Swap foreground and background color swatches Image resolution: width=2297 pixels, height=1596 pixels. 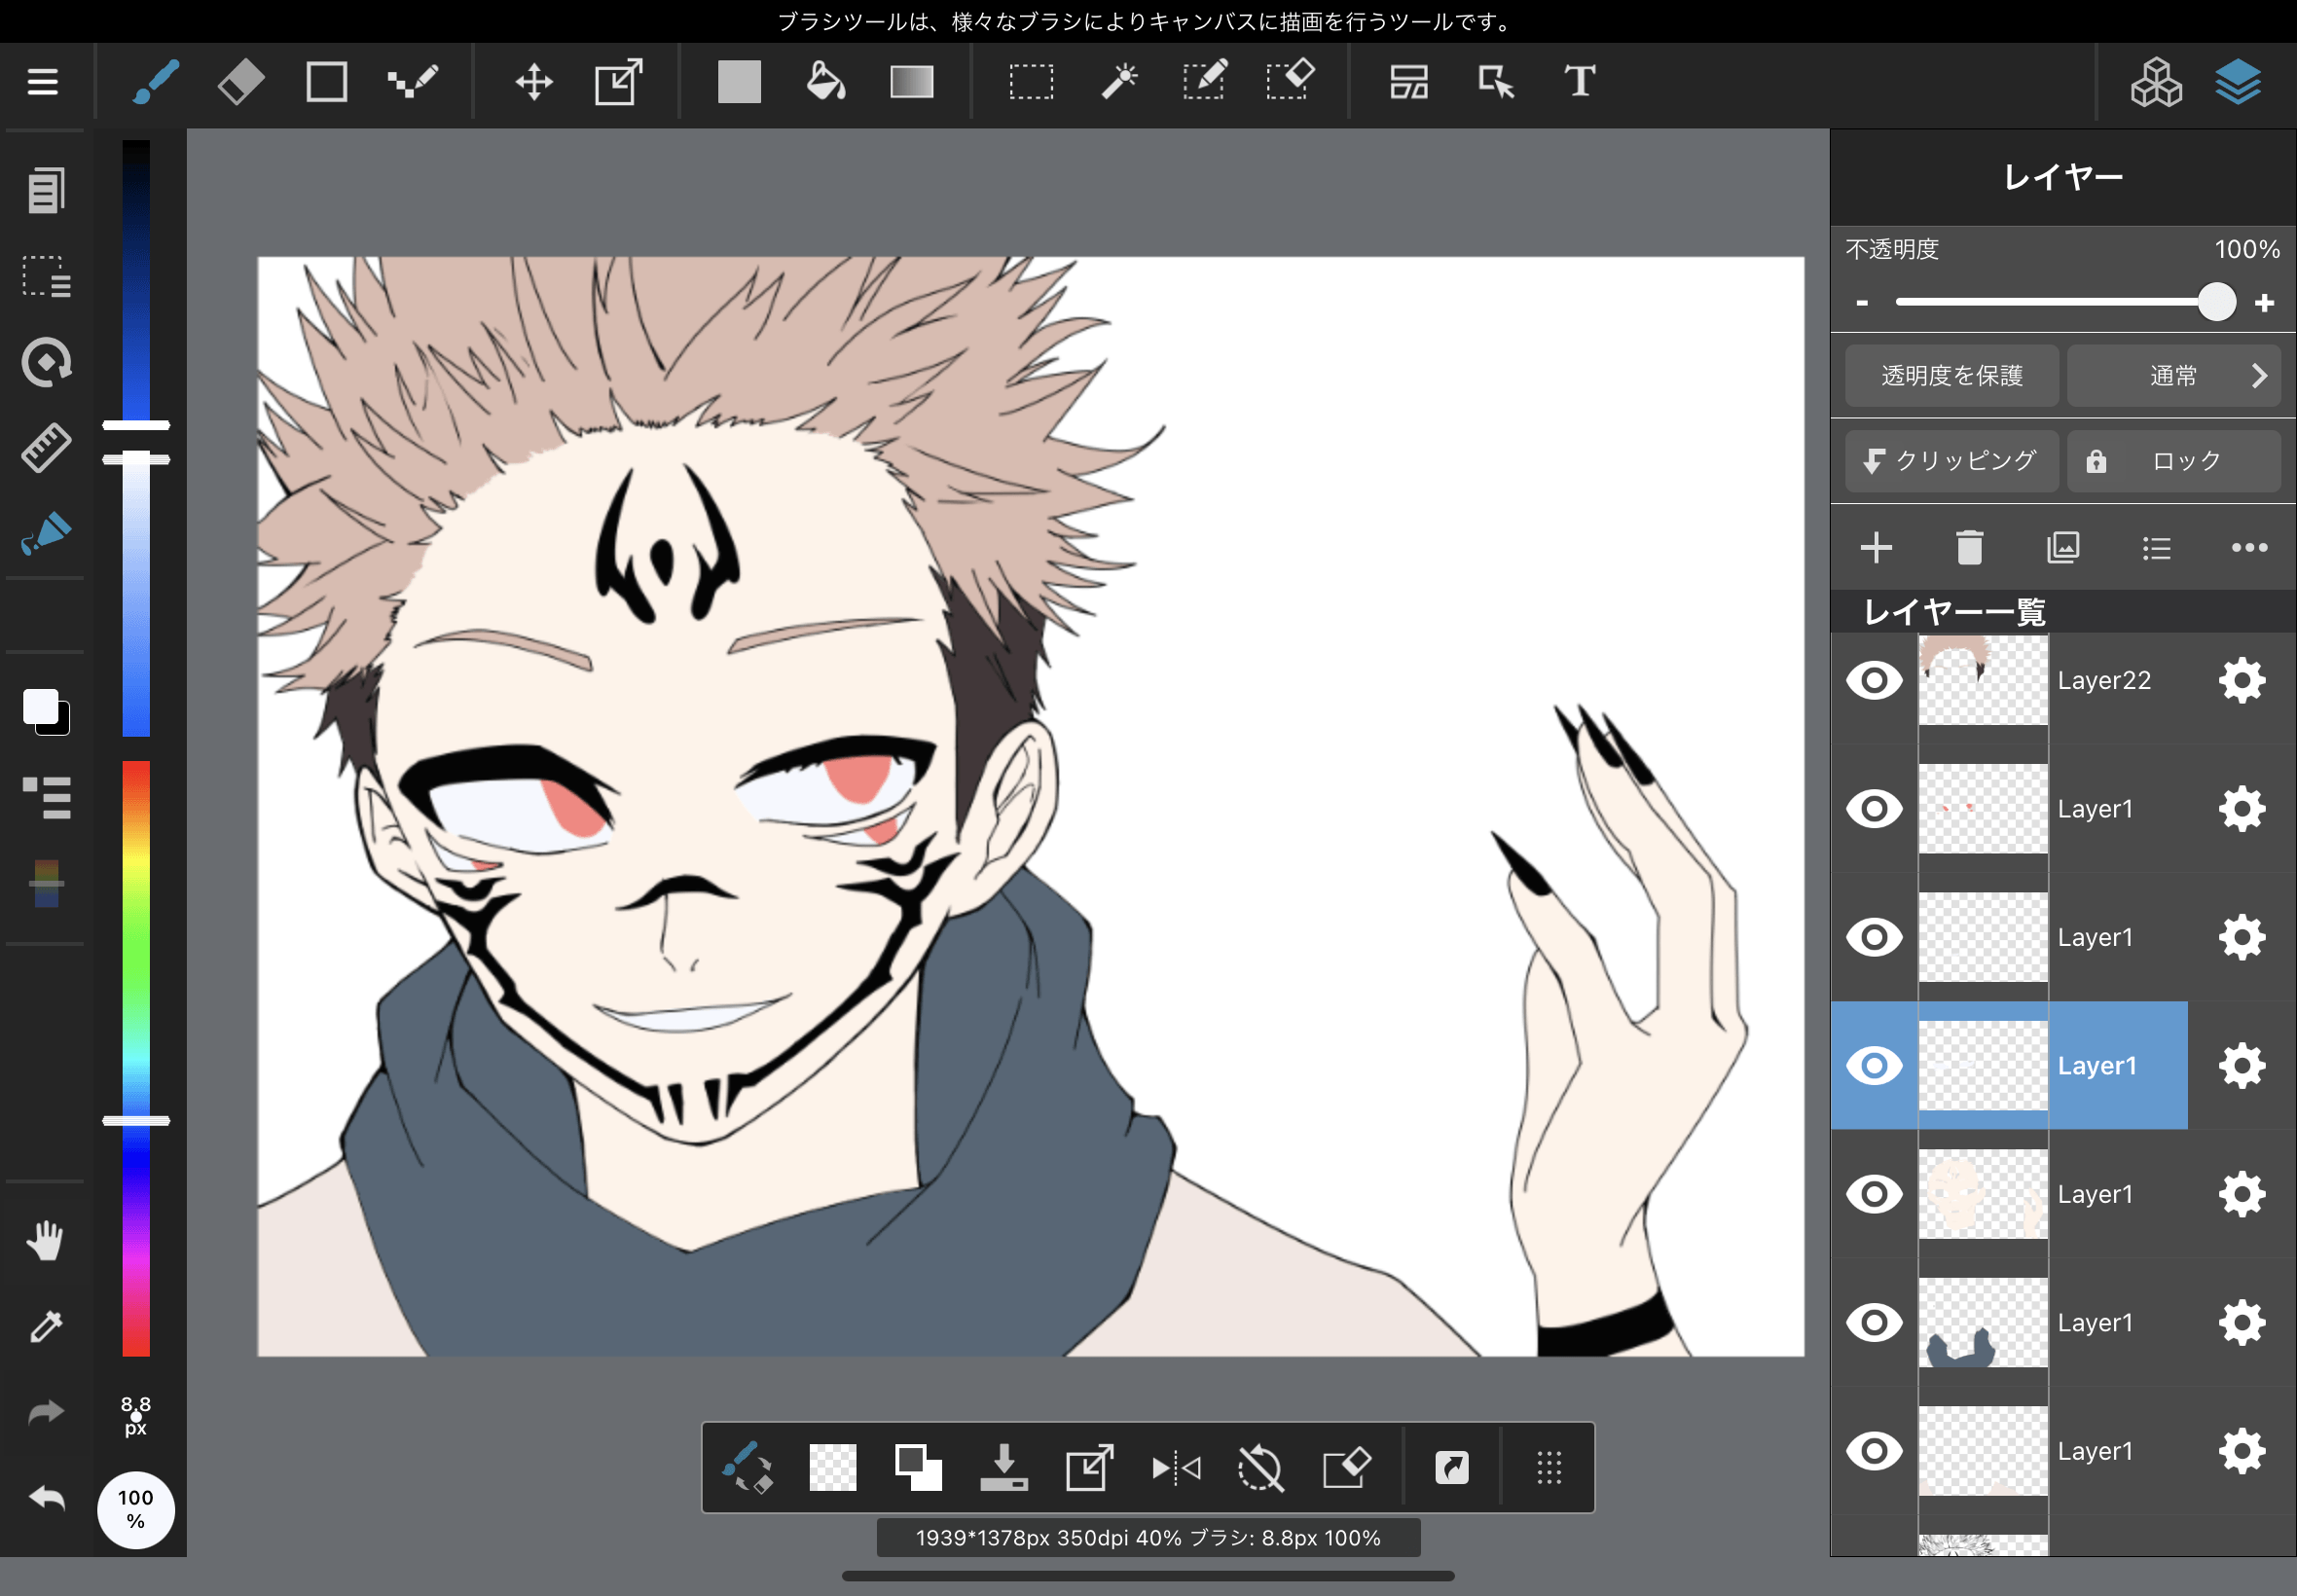pyautogui.click(x=46, y=711)
